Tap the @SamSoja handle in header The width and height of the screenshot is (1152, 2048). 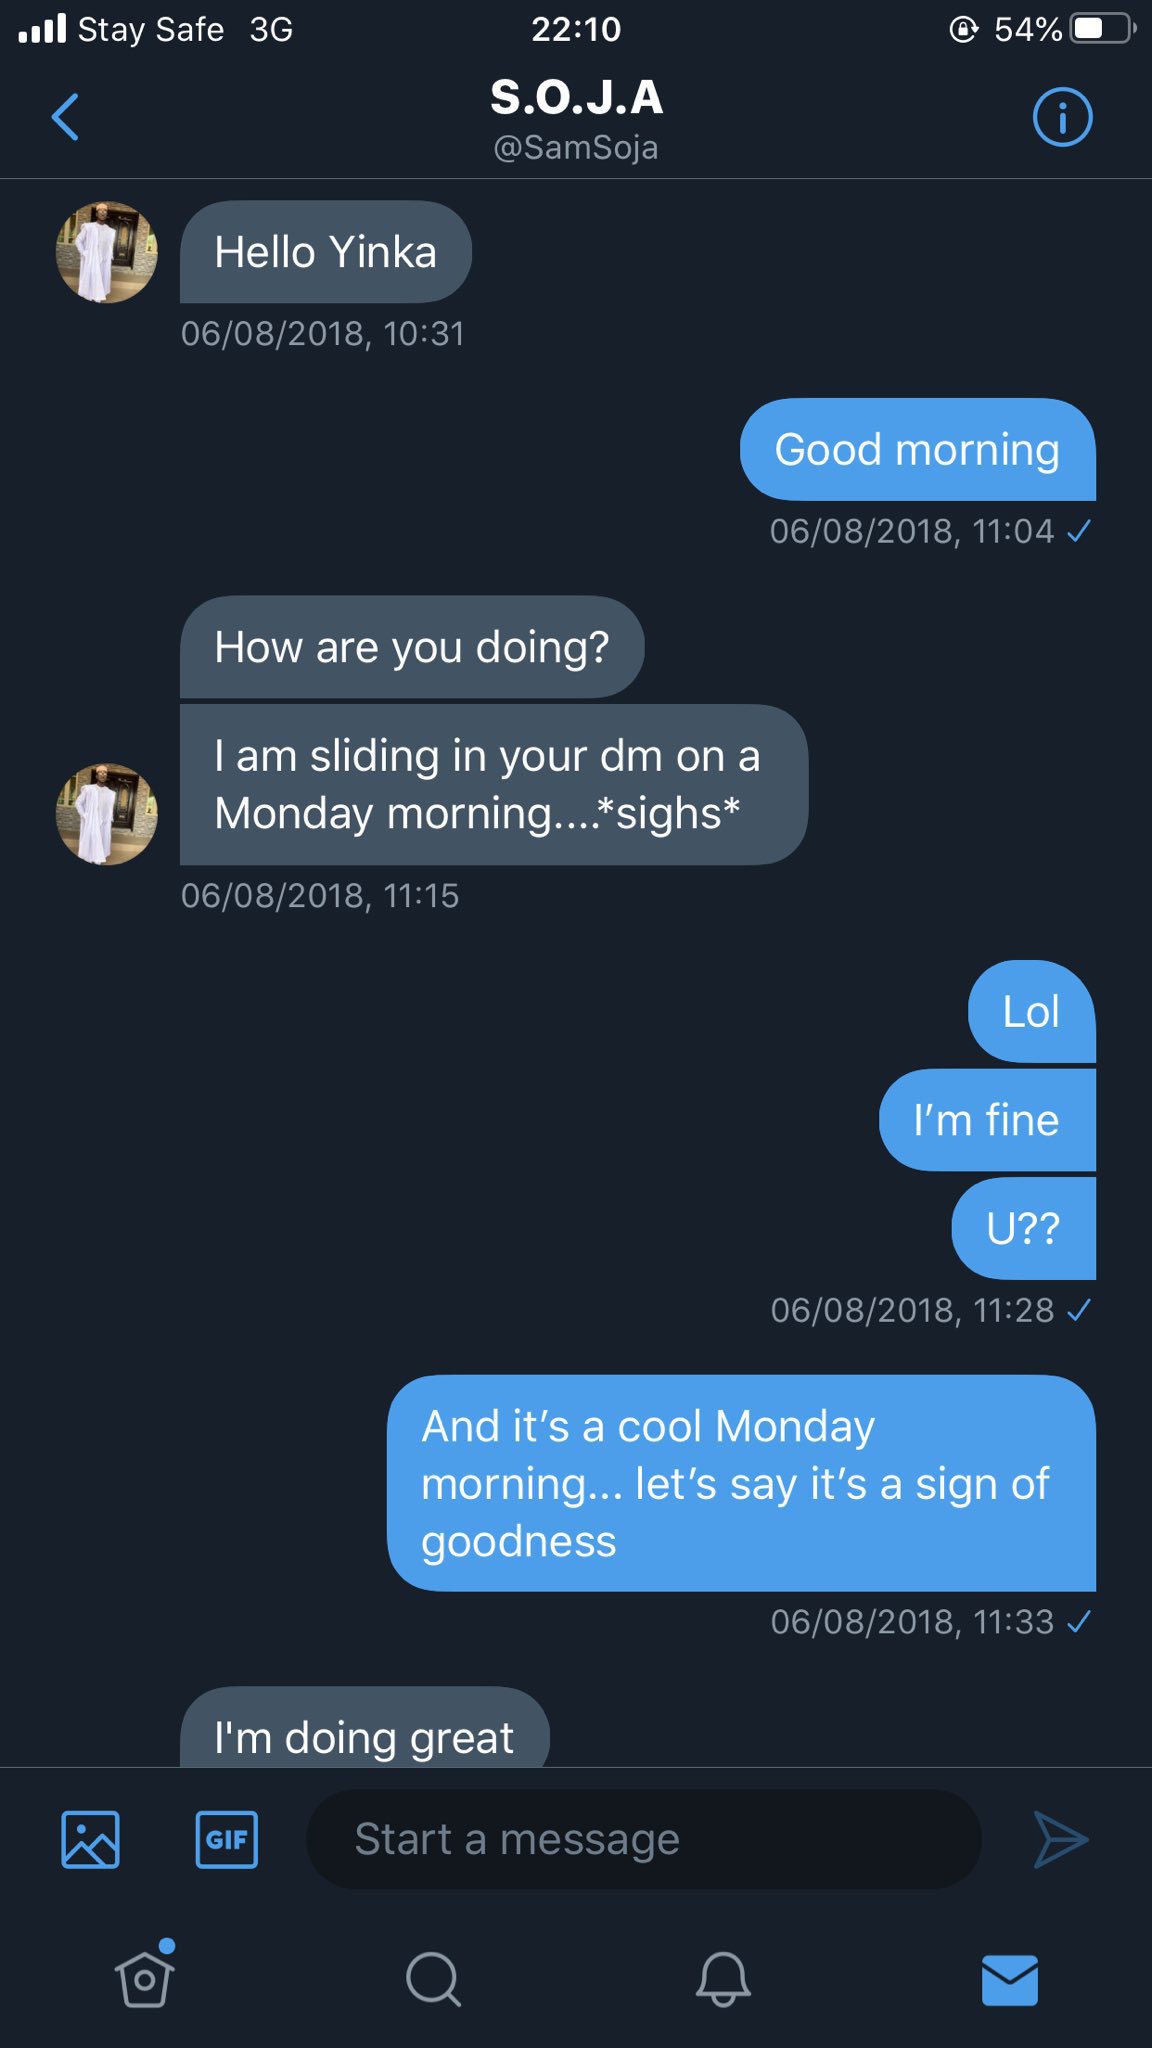coord(576,148)
